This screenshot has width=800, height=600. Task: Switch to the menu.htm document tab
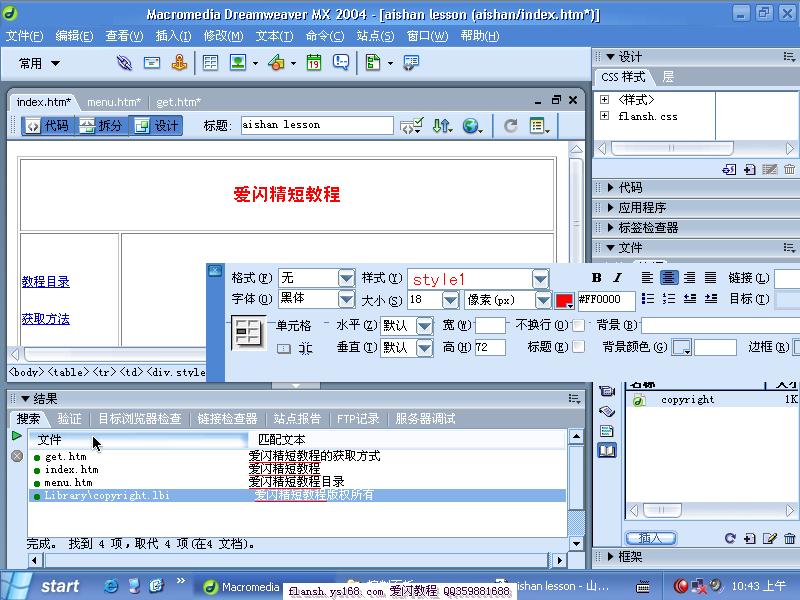[114, 102]
